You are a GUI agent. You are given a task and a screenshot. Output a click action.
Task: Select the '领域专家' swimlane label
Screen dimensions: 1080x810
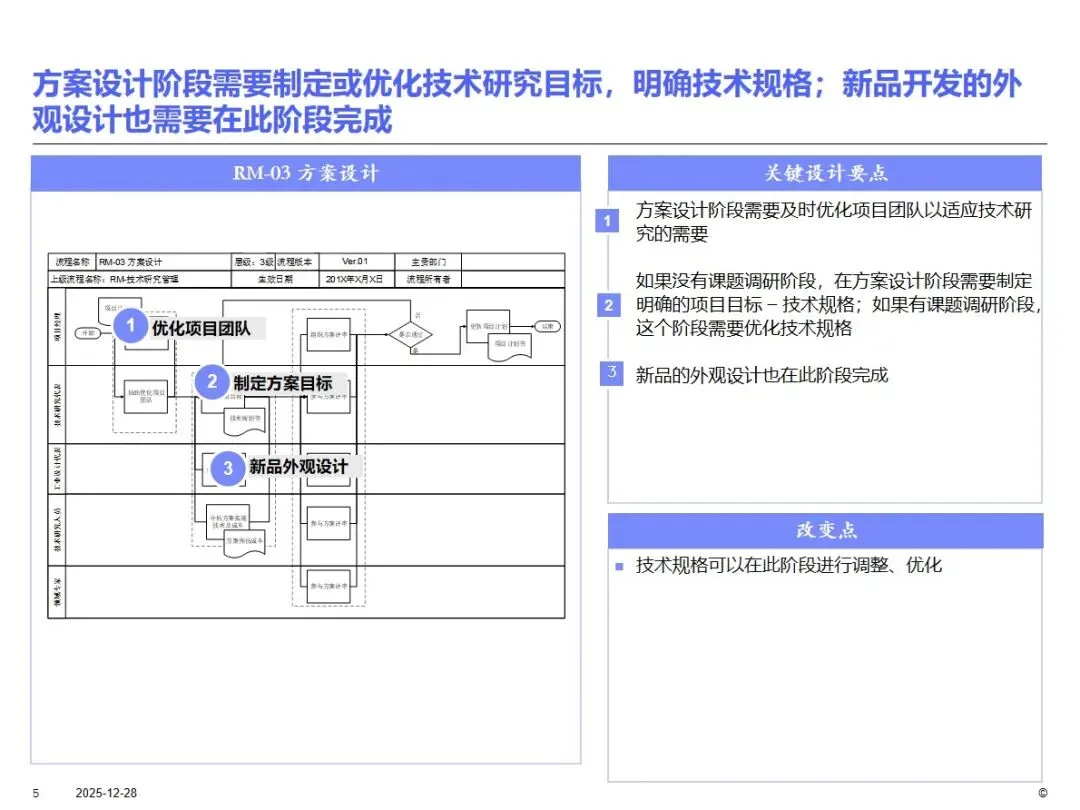[x=57, y=592]
